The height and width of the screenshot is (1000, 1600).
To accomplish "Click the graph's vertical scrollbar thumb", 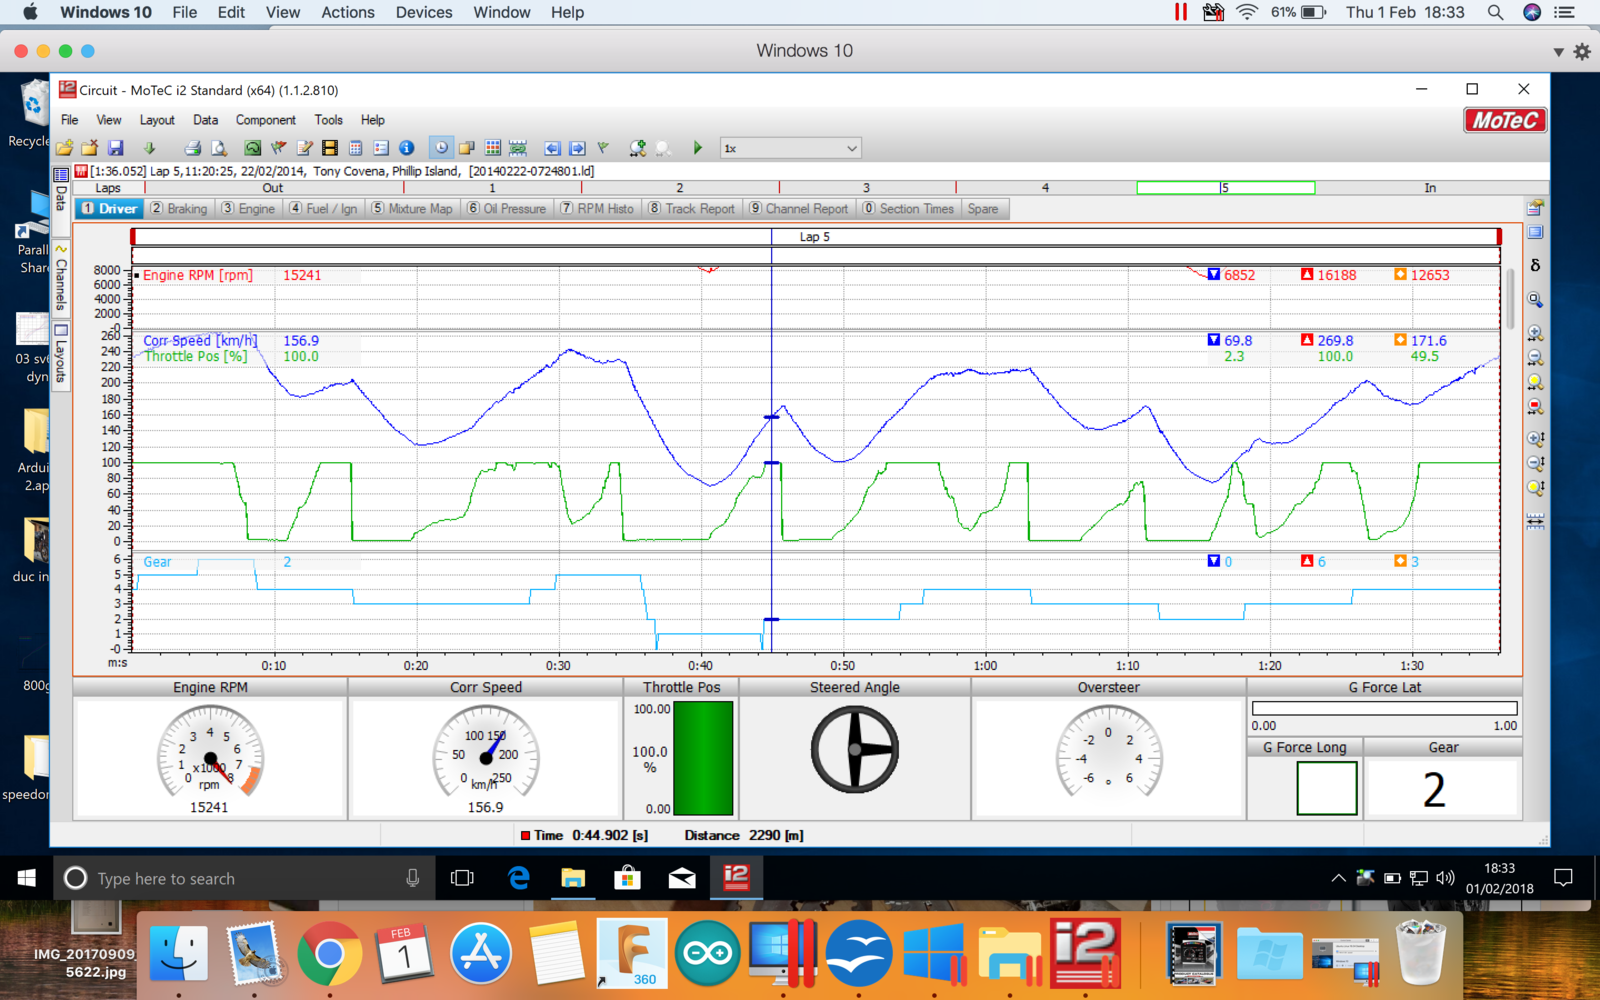I will (x=1510, y=298).
